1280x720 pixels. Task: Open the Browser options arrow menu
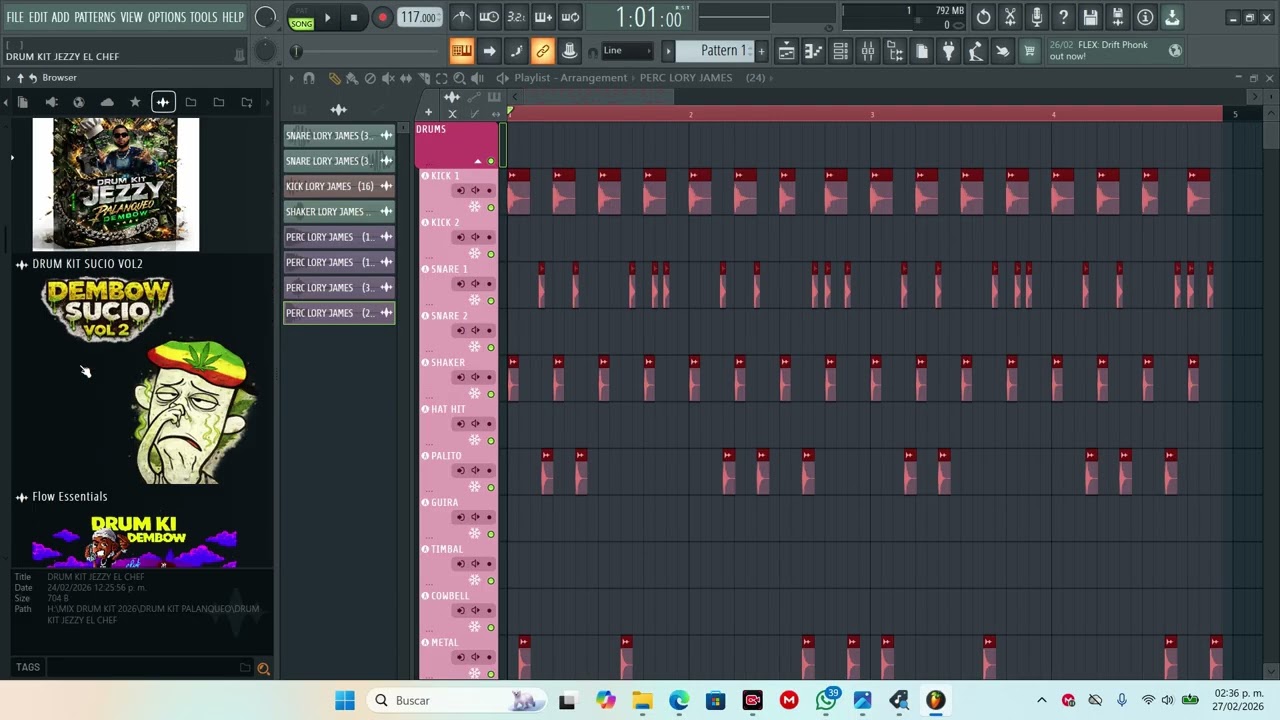pyautogui.click(x=9, y=78)
